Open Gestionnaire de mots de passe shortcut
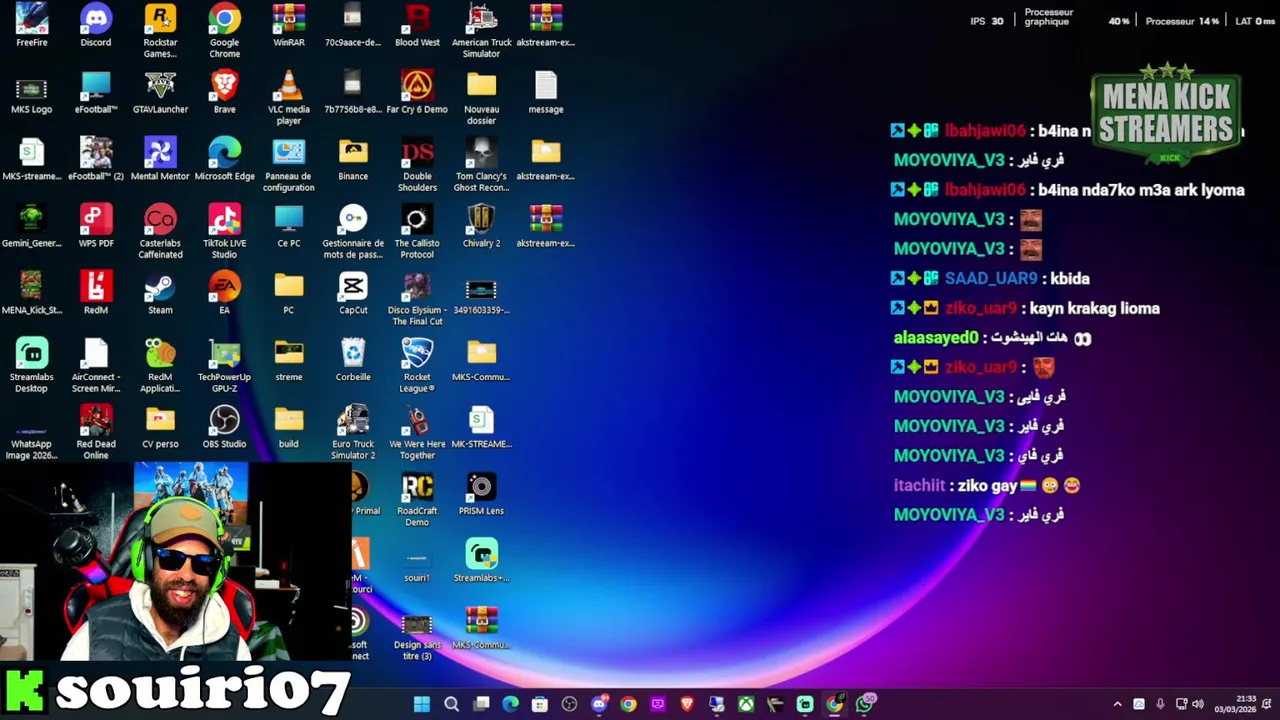This screenshot has width=1280, height=720. click(353, 232)
